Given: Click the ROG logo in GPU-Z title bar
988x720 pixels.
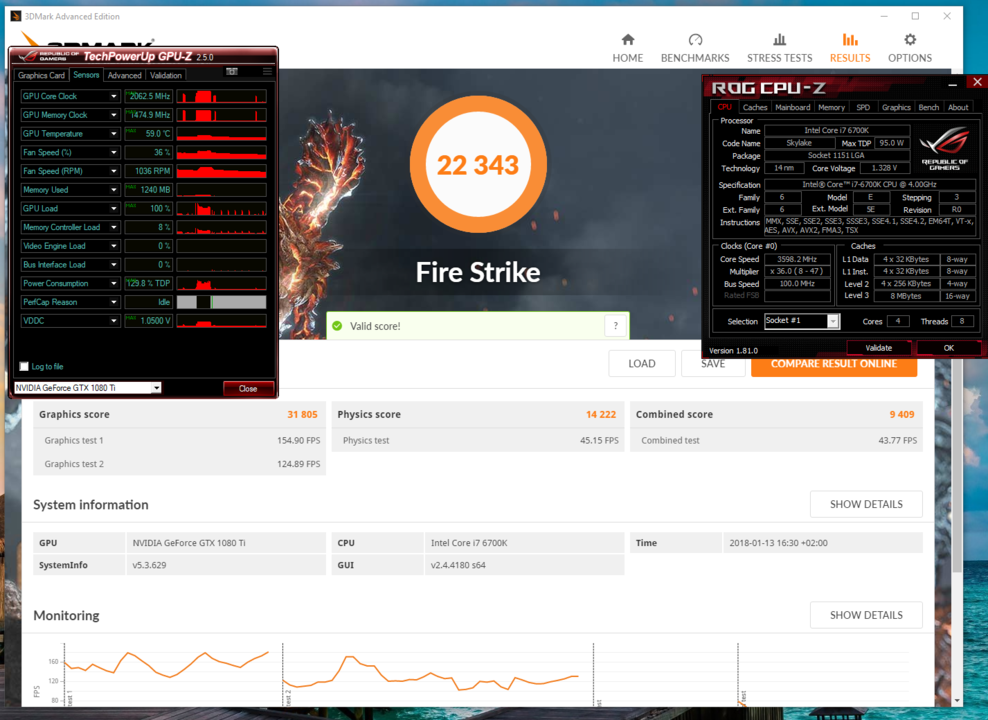Looking at the screenshot, I should coord(48,56).
